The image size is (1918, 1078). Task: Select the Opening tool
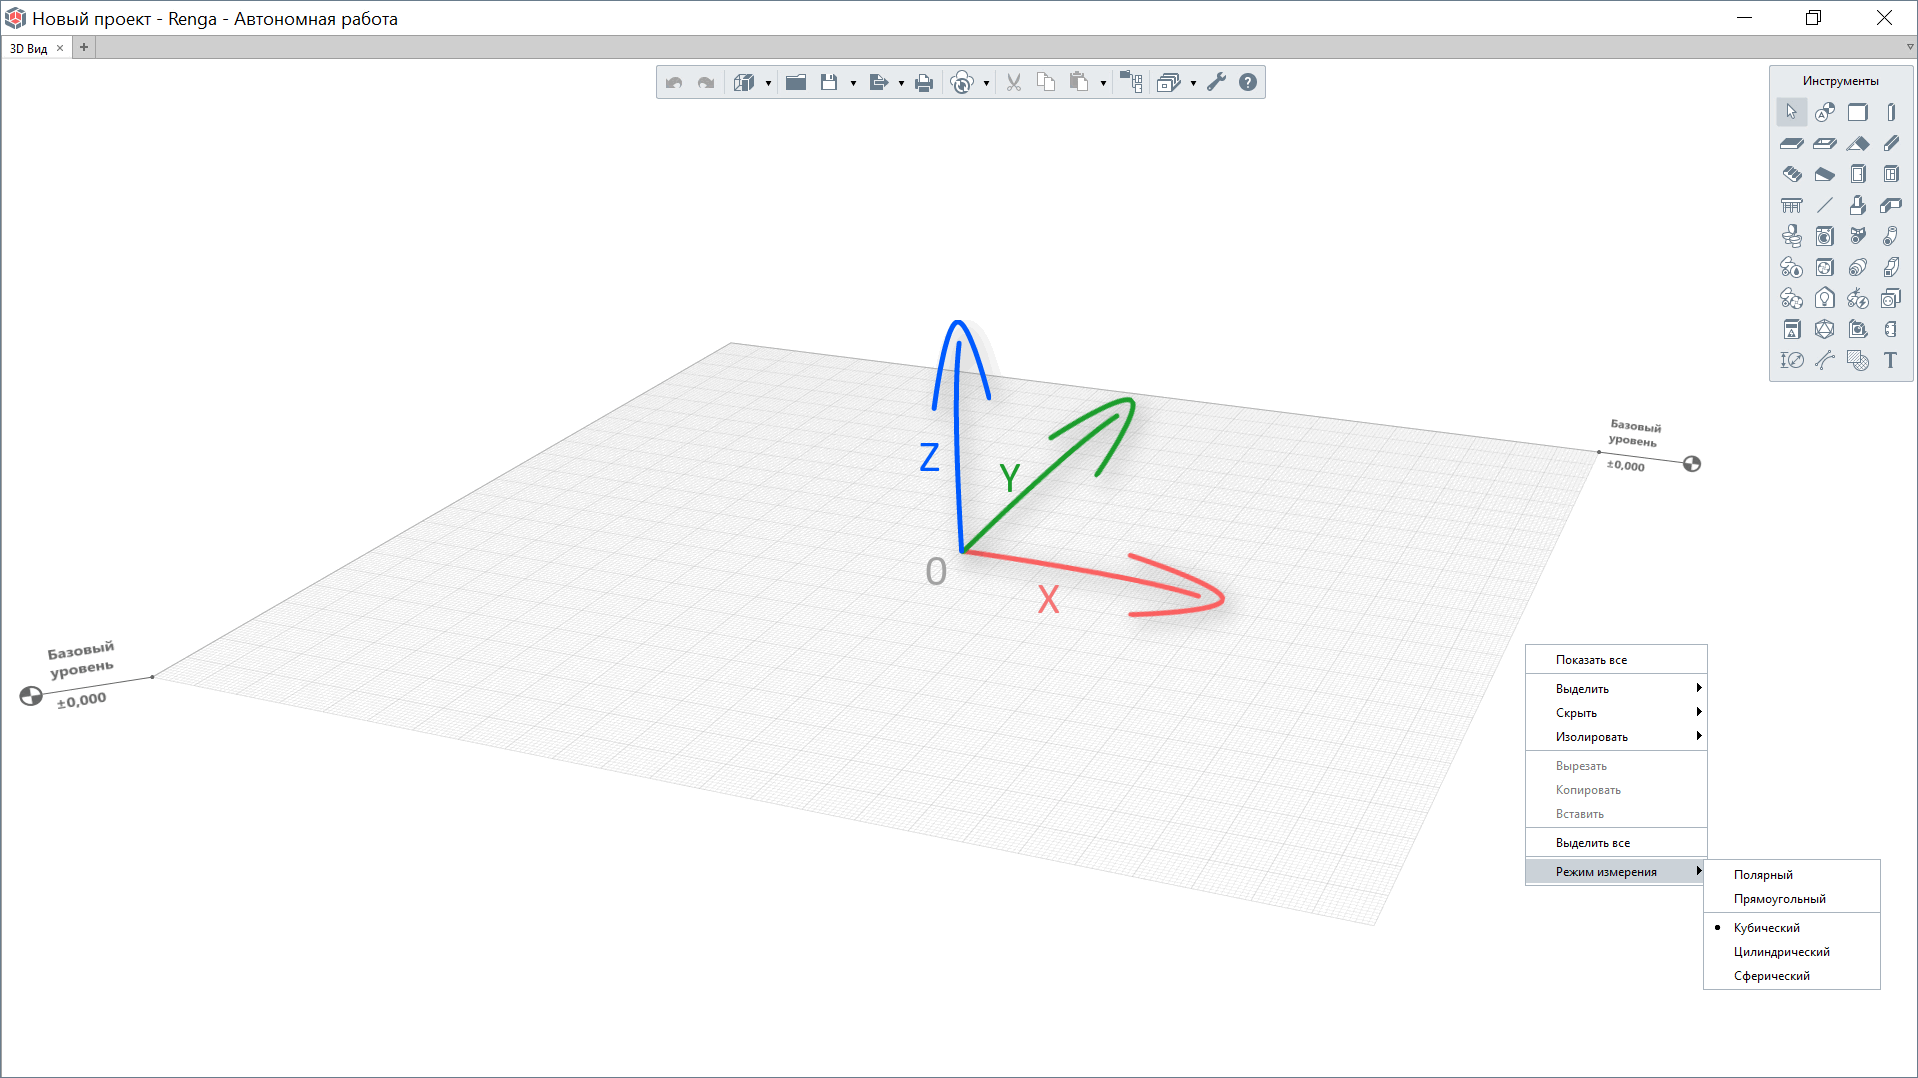click(1825, 143)
